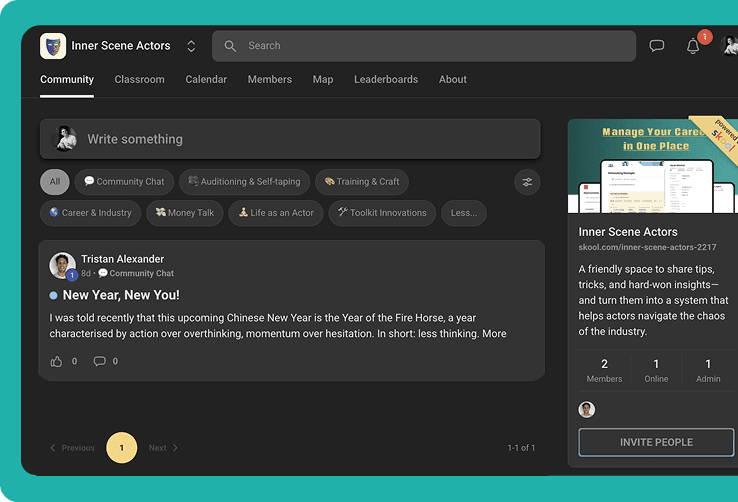This screenshot has height=502, width=738.
Task: Open skool.com/inner-scene-actors-2217 link
Action: click(x=647, y=247)
